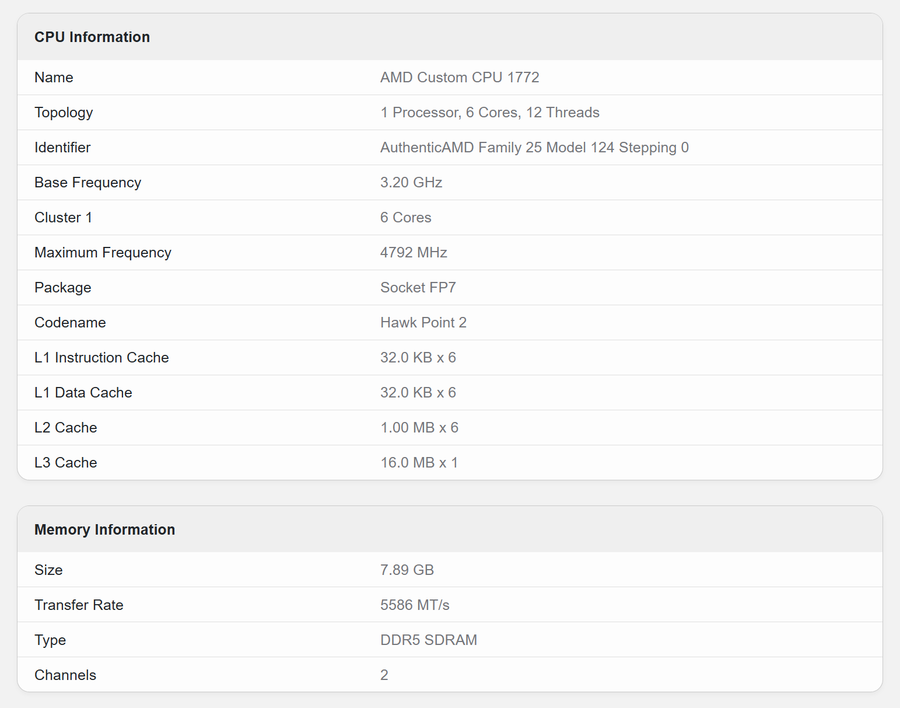Screen dimensions: 900x708
Task: Select the Socket FP7 package value
Action: (418, 288)
